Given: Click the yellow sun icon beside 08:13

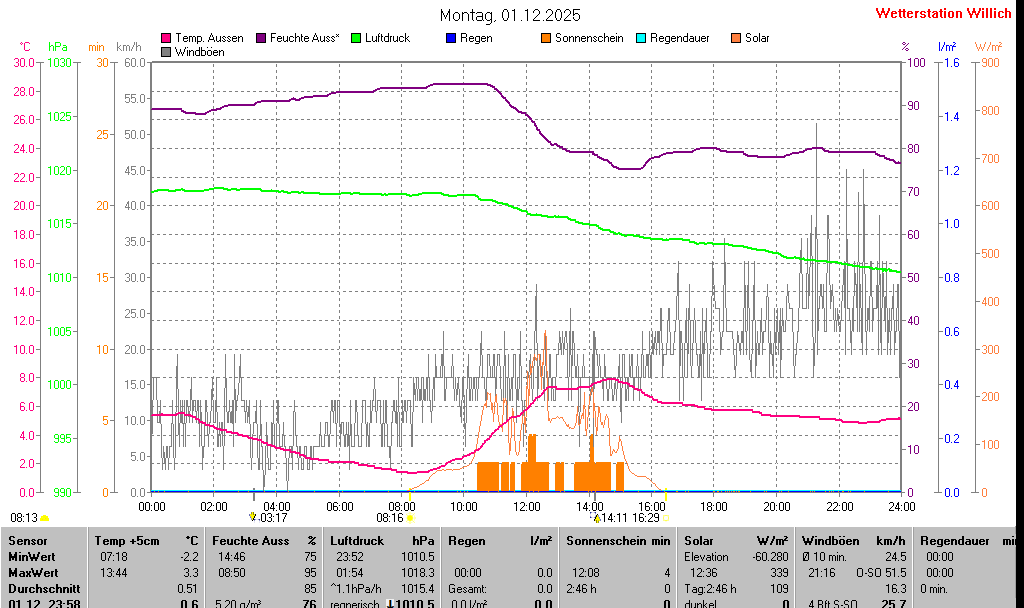Looking at the screenshot, I should [x=45, y=518].
